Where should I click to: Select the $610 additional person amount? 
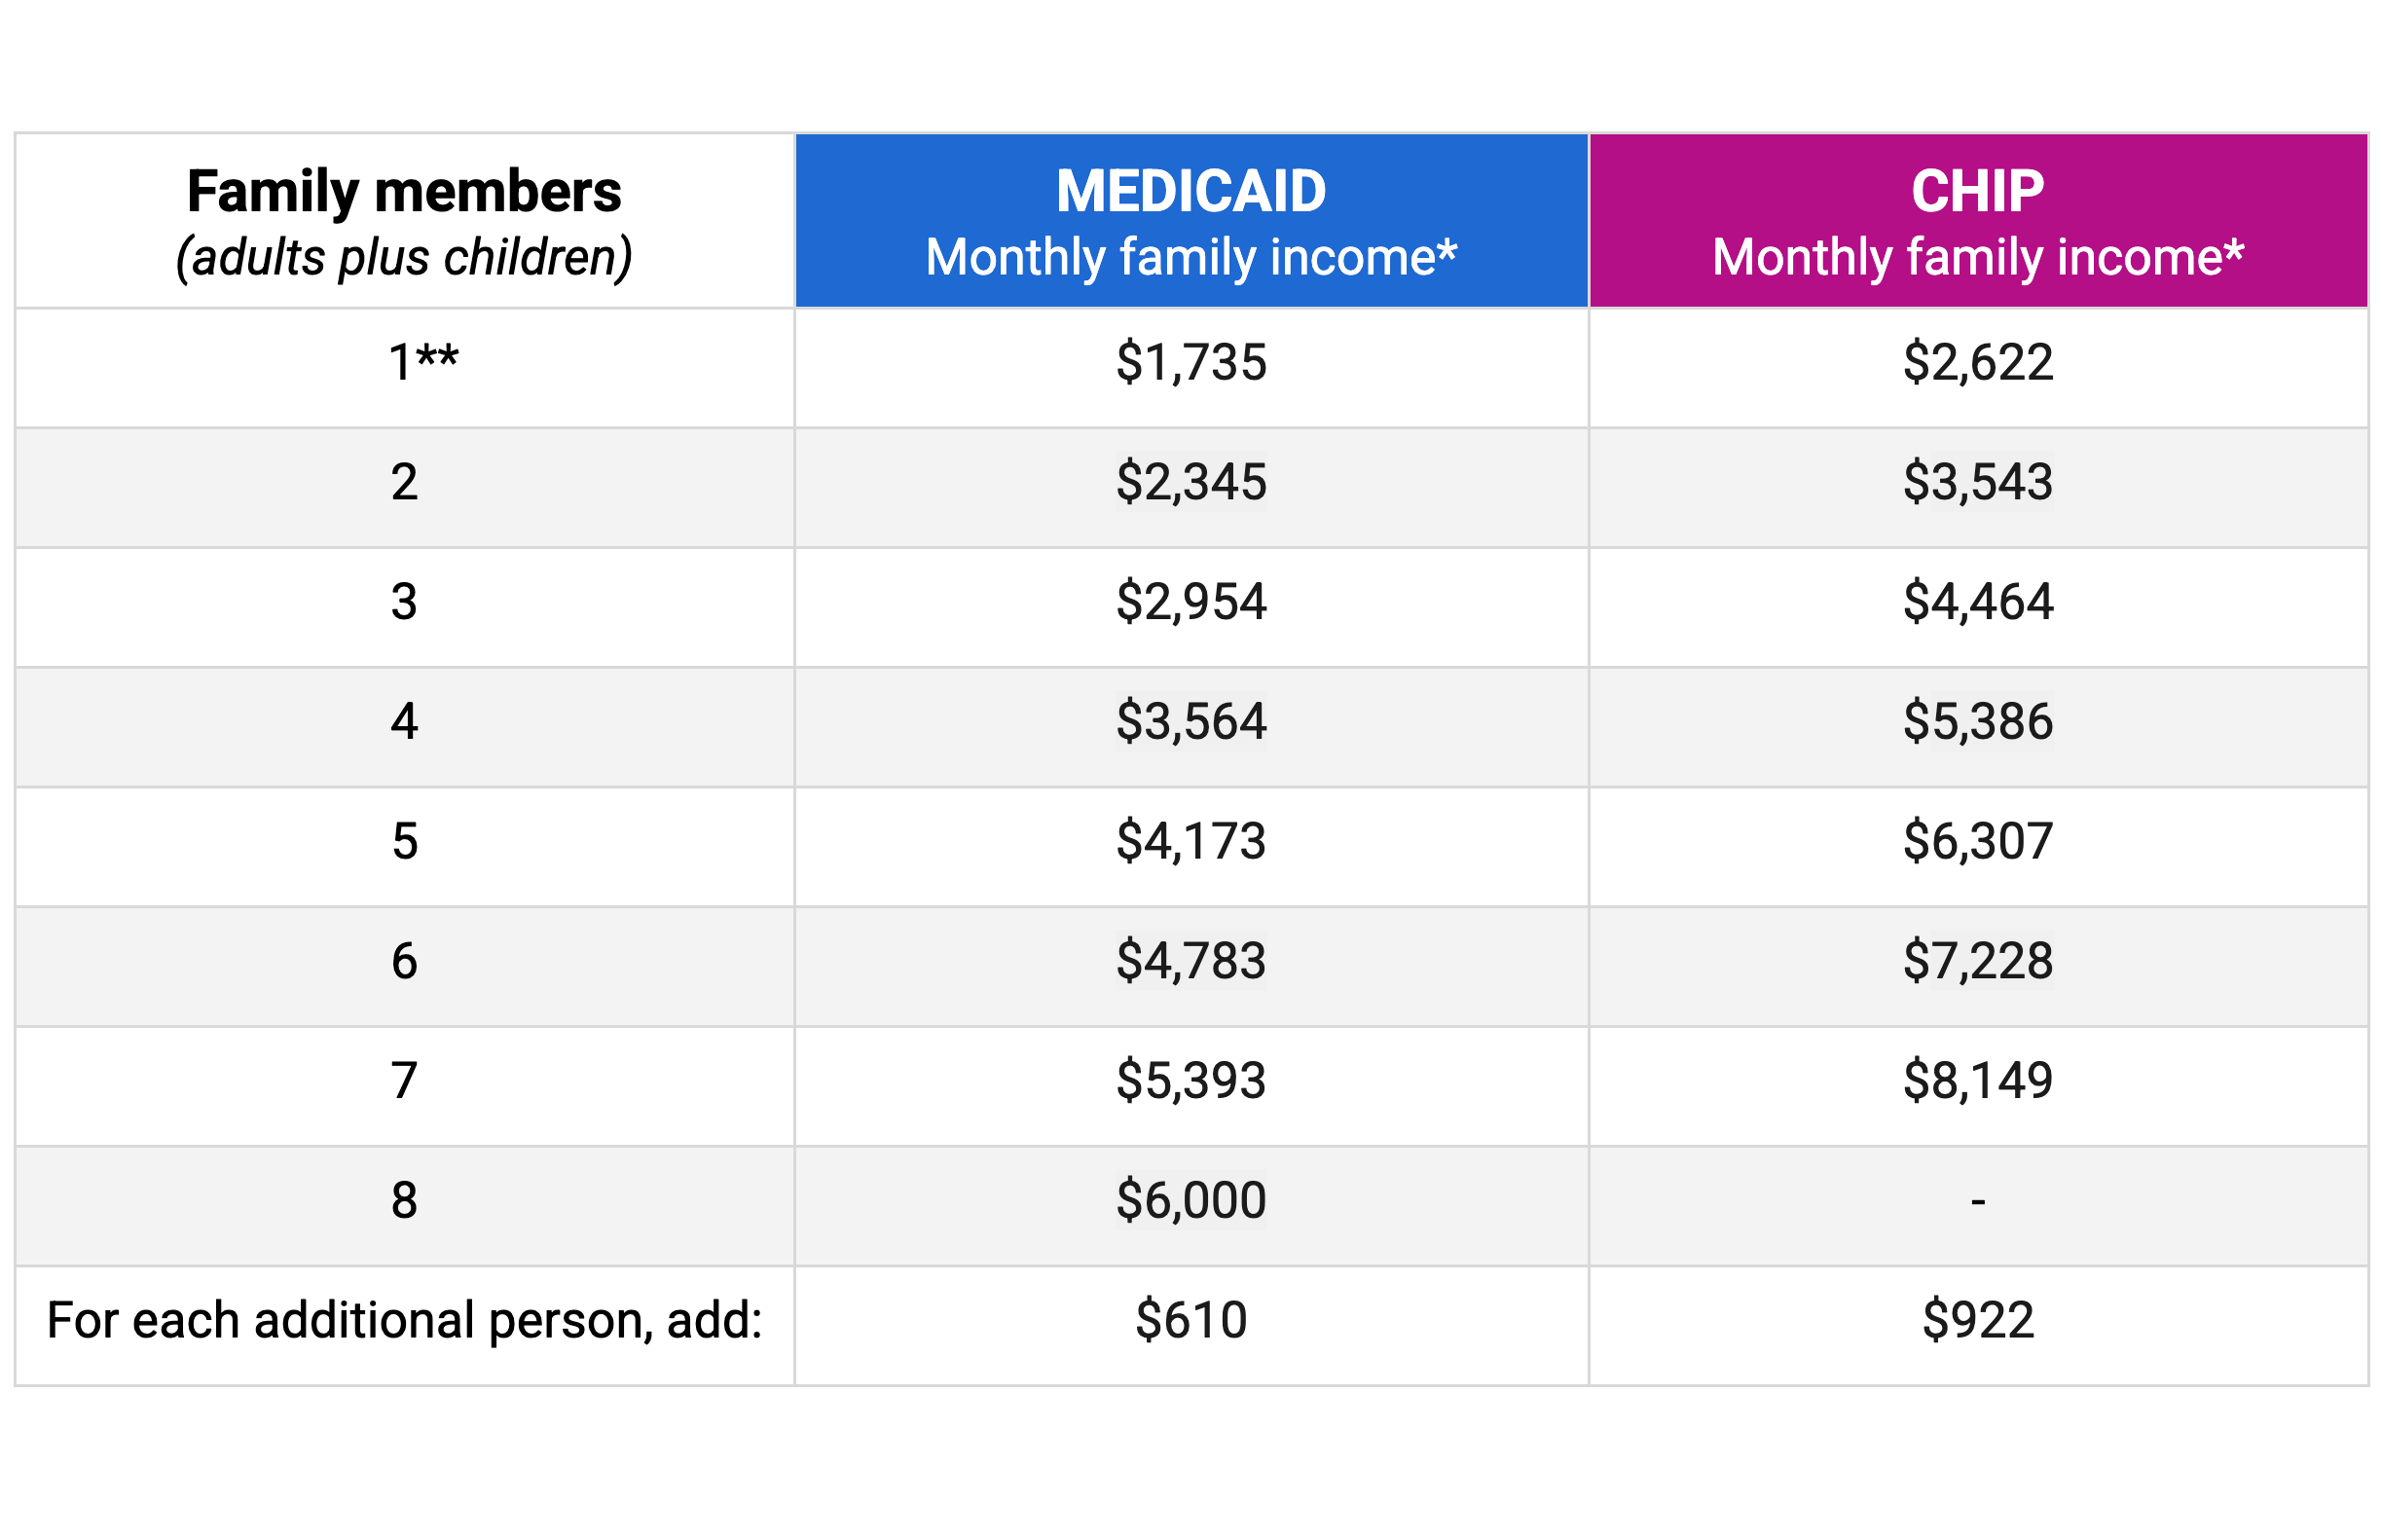(1190, 1320)
